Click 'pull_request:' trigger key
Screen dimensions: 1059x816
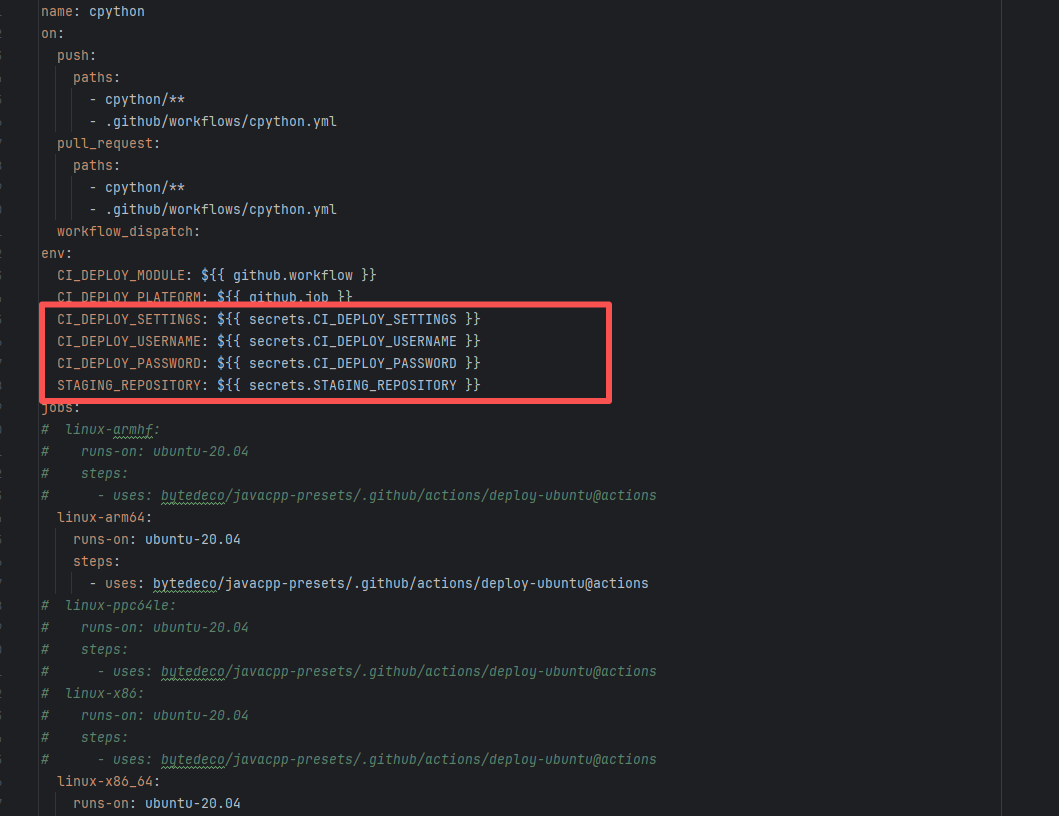(108, 144)
